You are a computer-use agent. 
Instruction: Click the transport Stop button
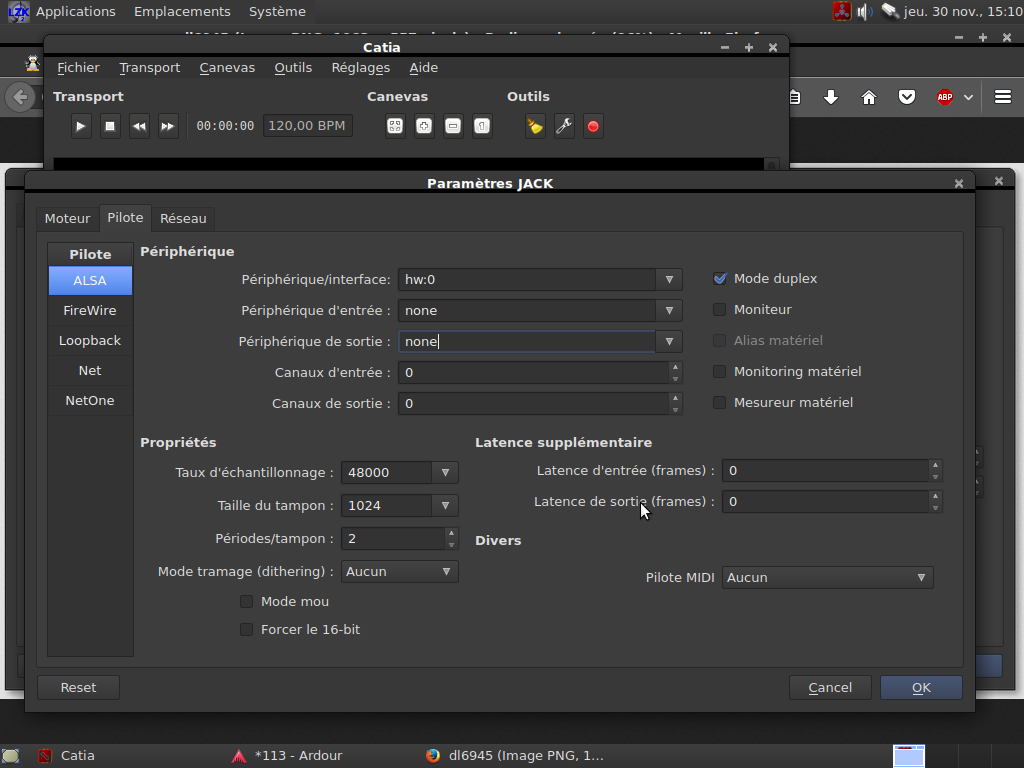(111, 126)
